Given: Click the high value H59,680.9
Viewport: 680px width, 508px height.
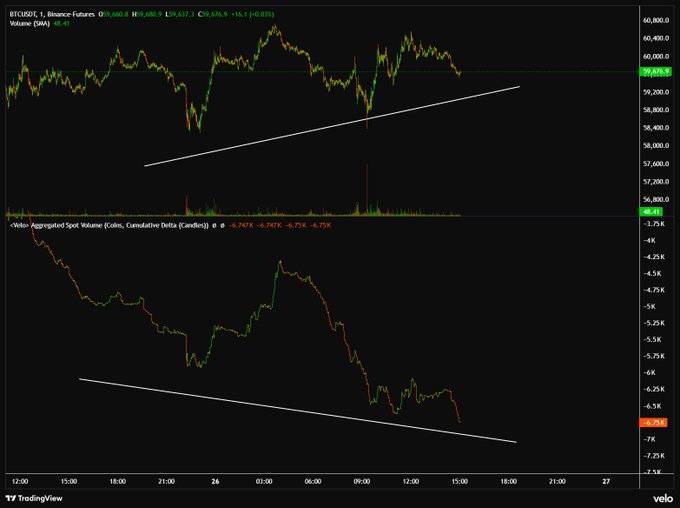Looking at the screenshot, I should (147, 14).
